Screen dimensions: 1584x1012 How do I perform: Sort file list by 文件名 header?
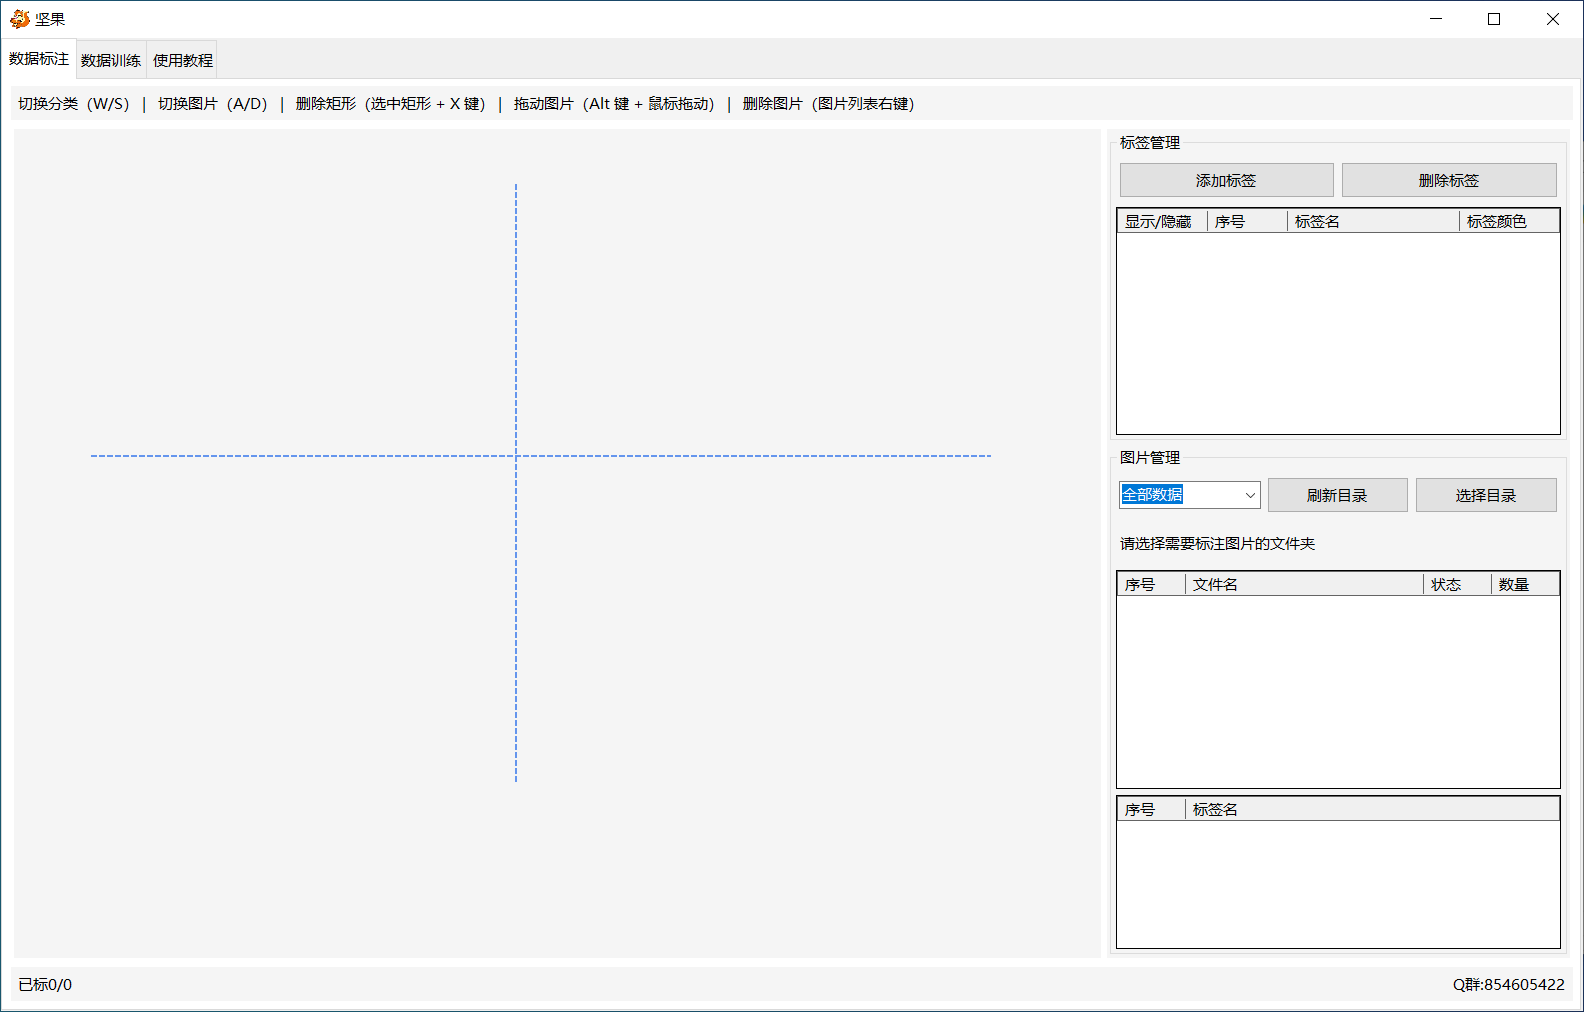[1304, 584]
